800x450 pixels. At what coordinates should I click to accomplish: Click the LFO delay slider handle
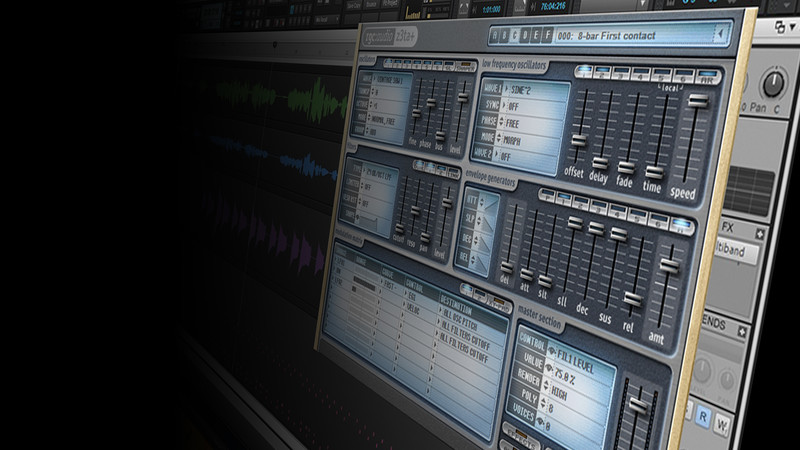(x=601, y=163)
